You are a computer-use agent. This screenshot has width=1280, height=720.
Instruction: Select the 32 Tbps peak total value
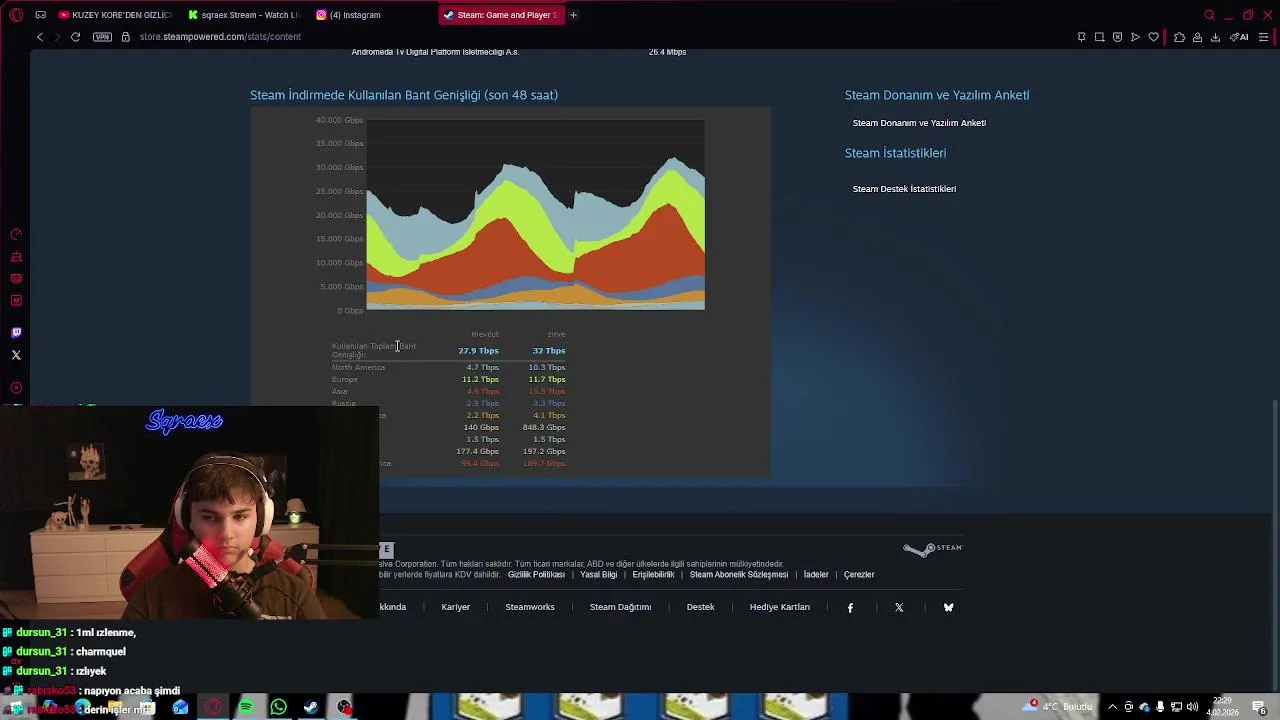[x=549, y=351]
